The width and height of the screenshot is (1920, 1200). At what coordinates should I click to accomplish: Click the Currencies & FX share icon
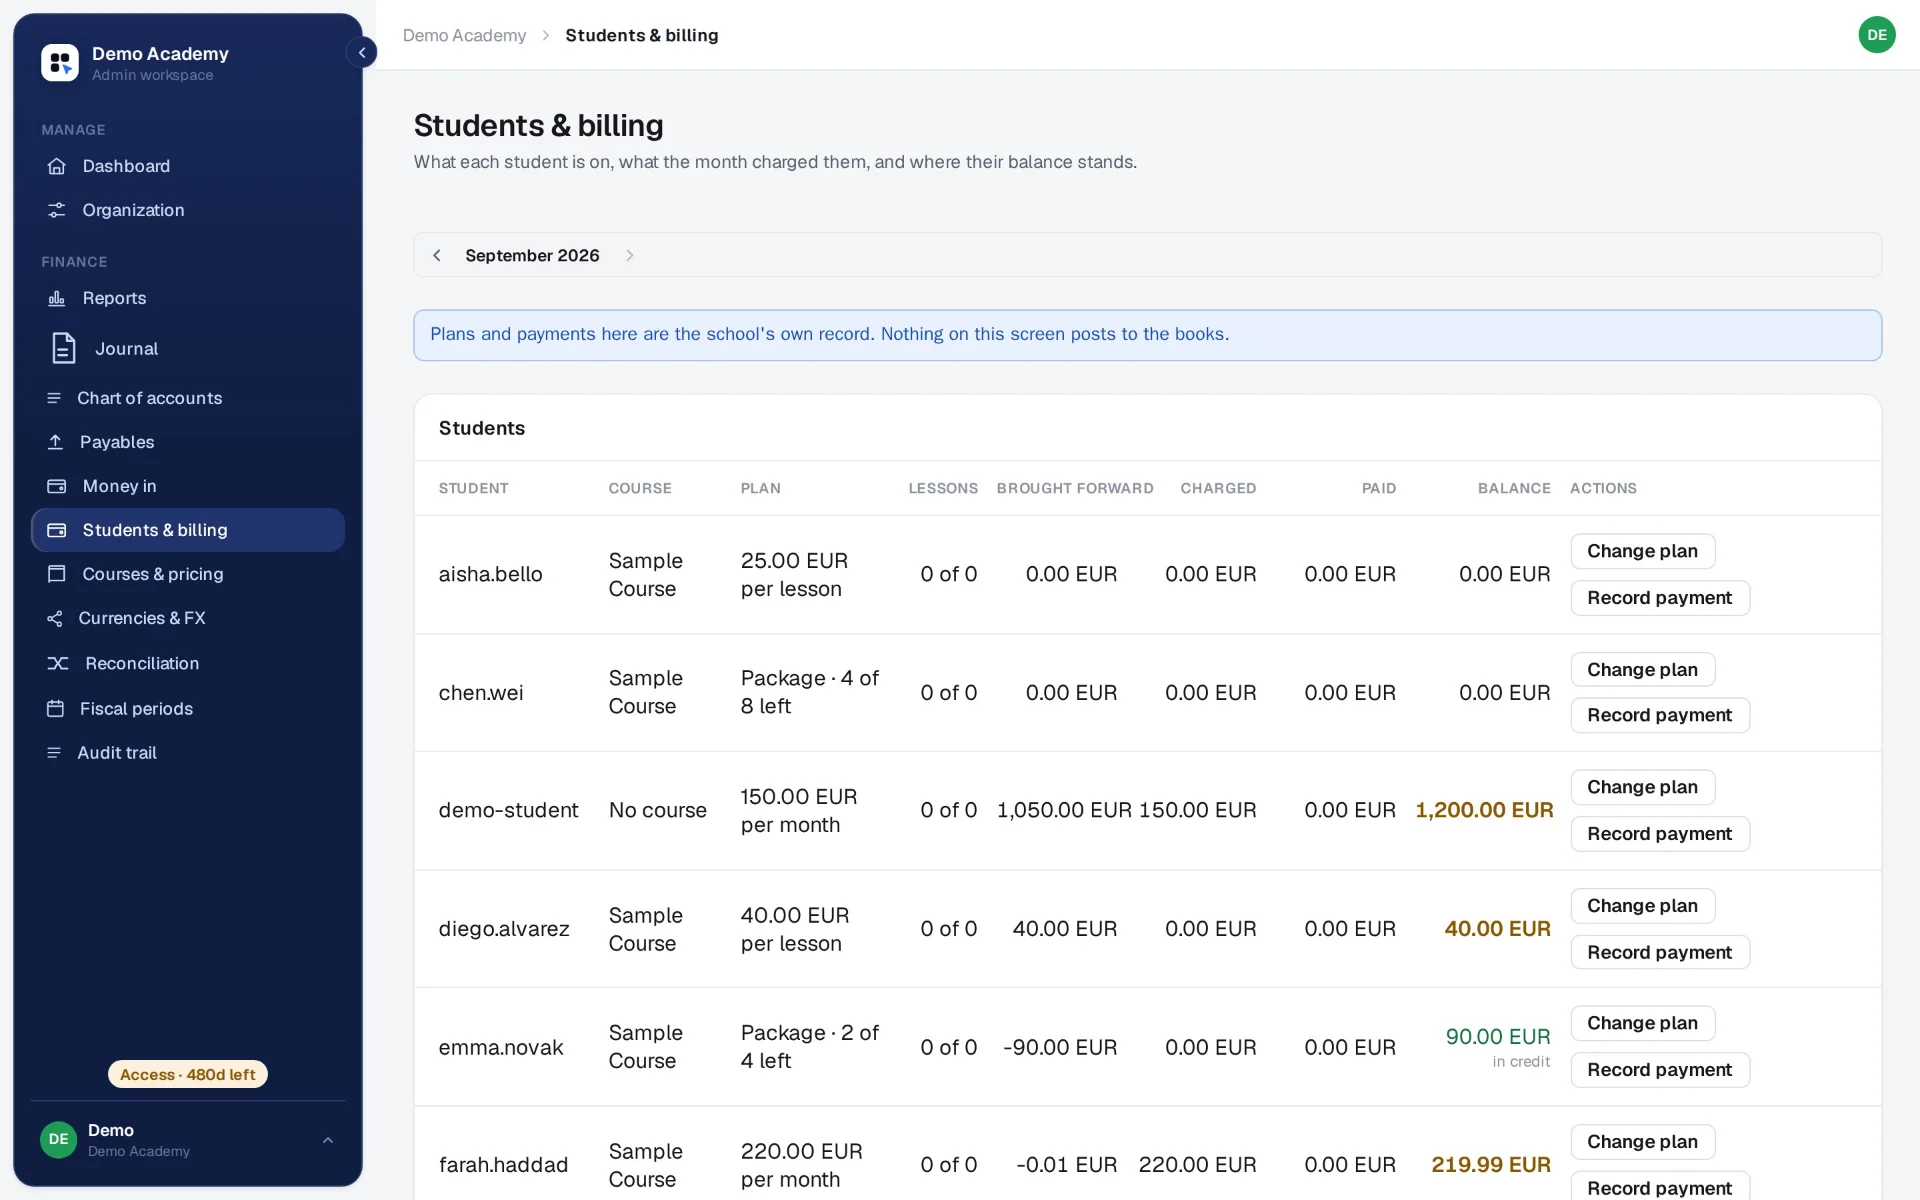click(x=55, y=618)
